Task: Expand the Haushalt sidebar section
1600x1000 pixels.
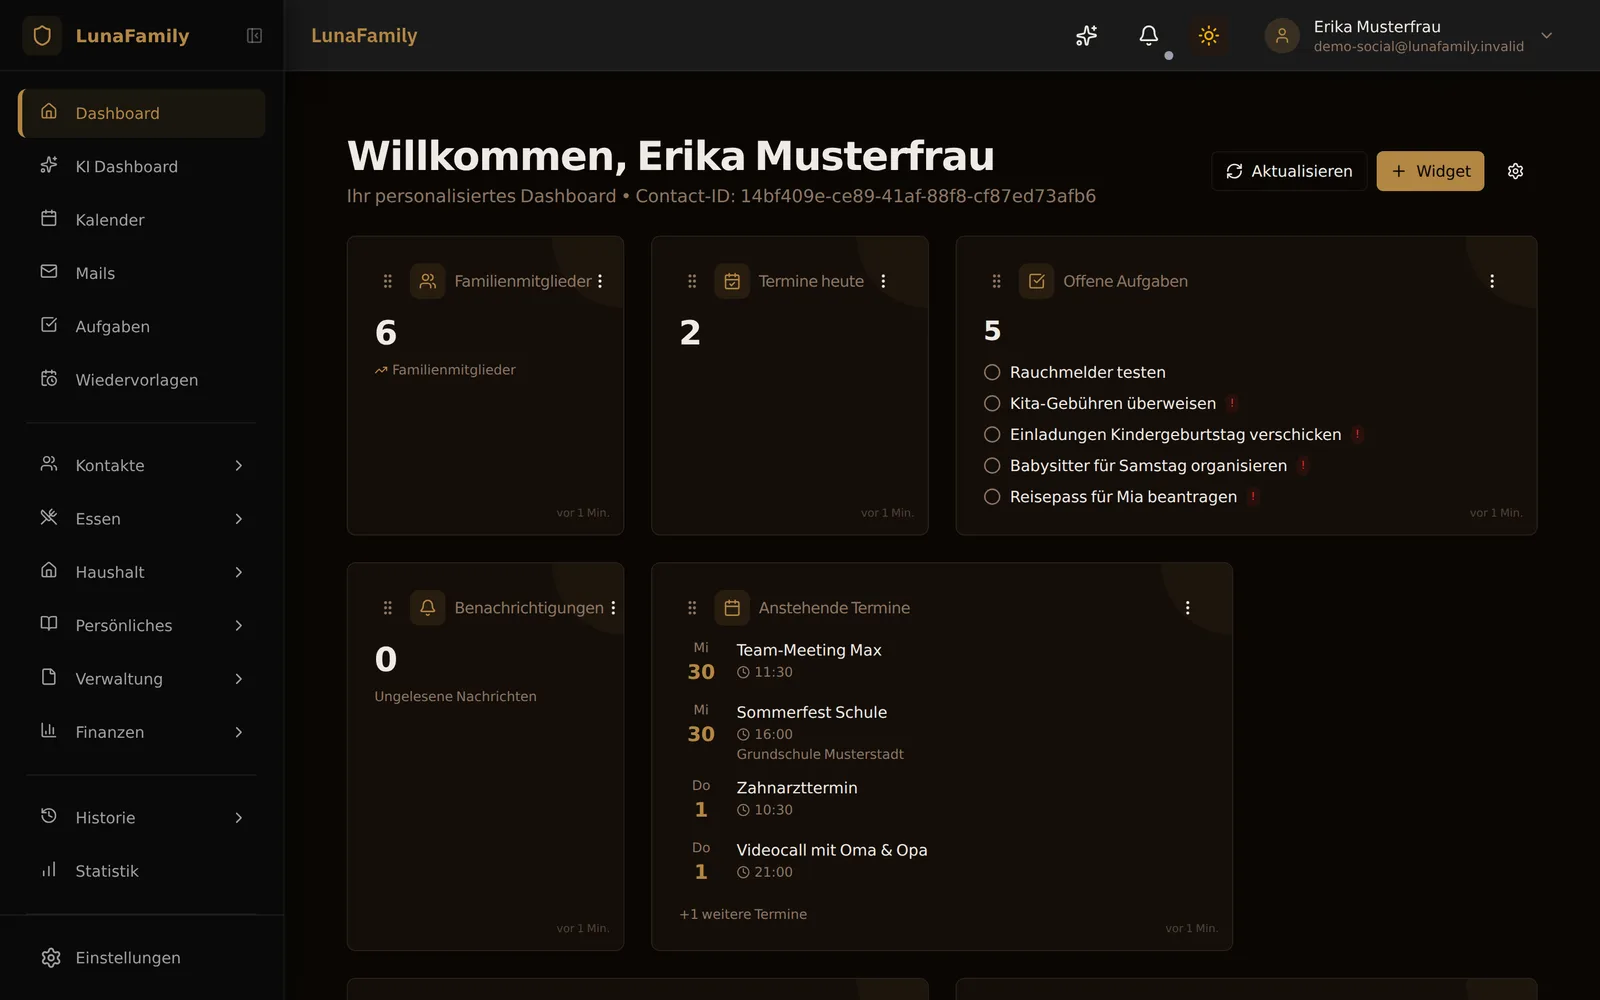Action: 141,572
